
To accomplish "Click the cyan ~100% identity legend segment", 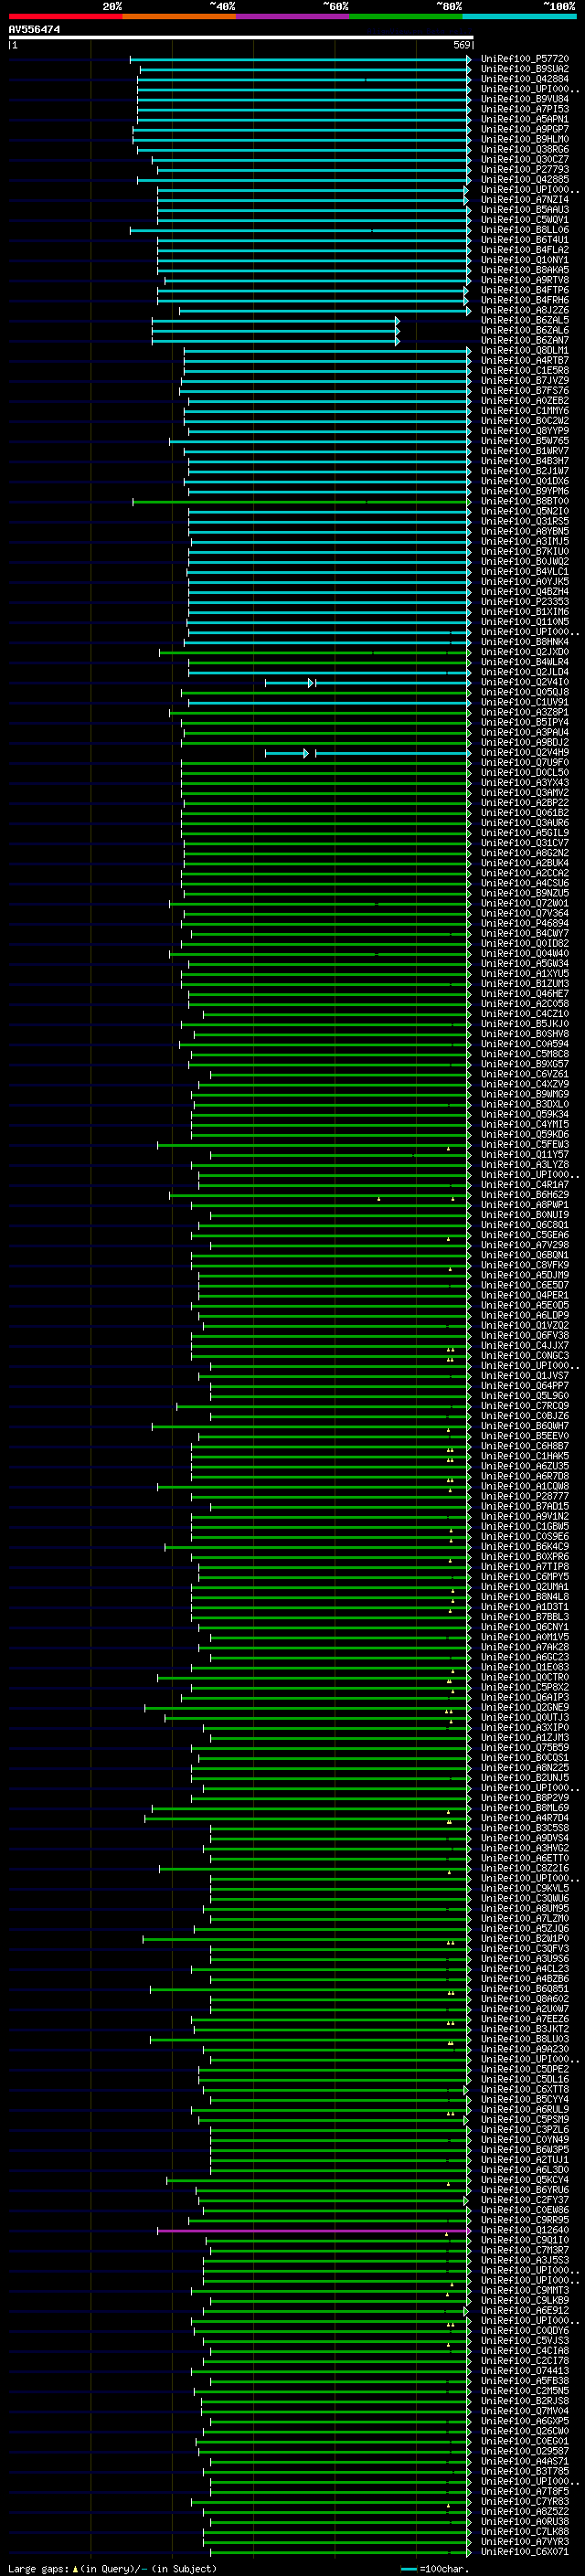I will tap(520, 16).
